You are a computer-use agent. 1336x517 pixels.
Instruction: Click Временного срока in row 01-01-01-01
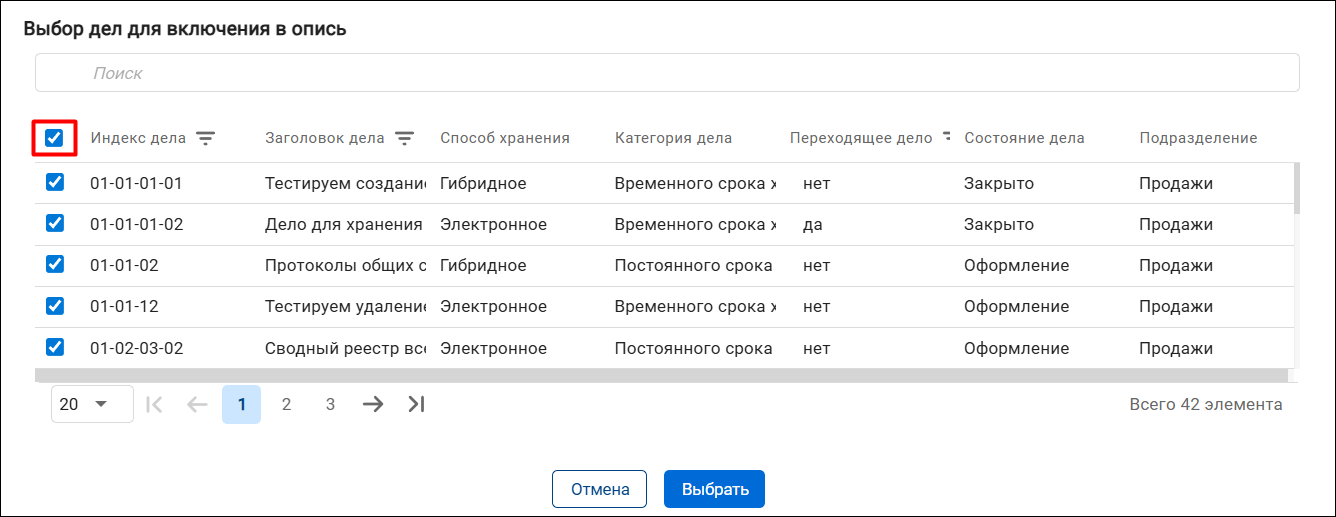696,183
